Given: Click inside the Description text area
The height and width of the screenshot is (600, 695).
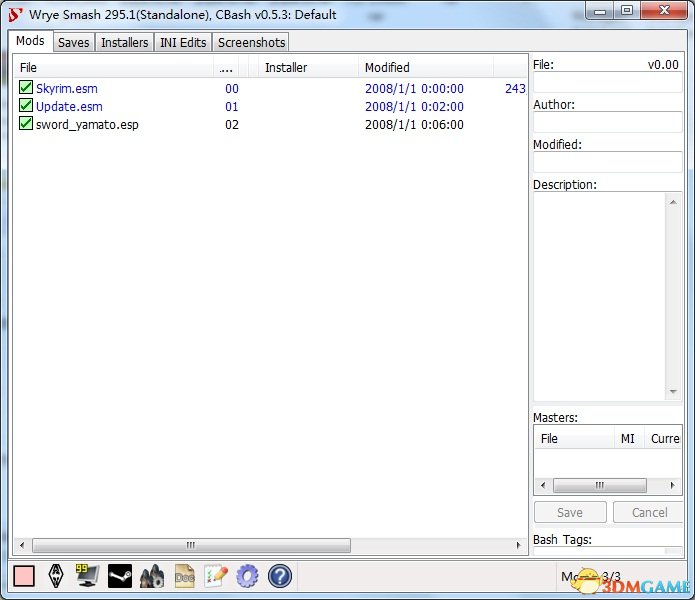Looking at the screenshot, I should [599, 296].
